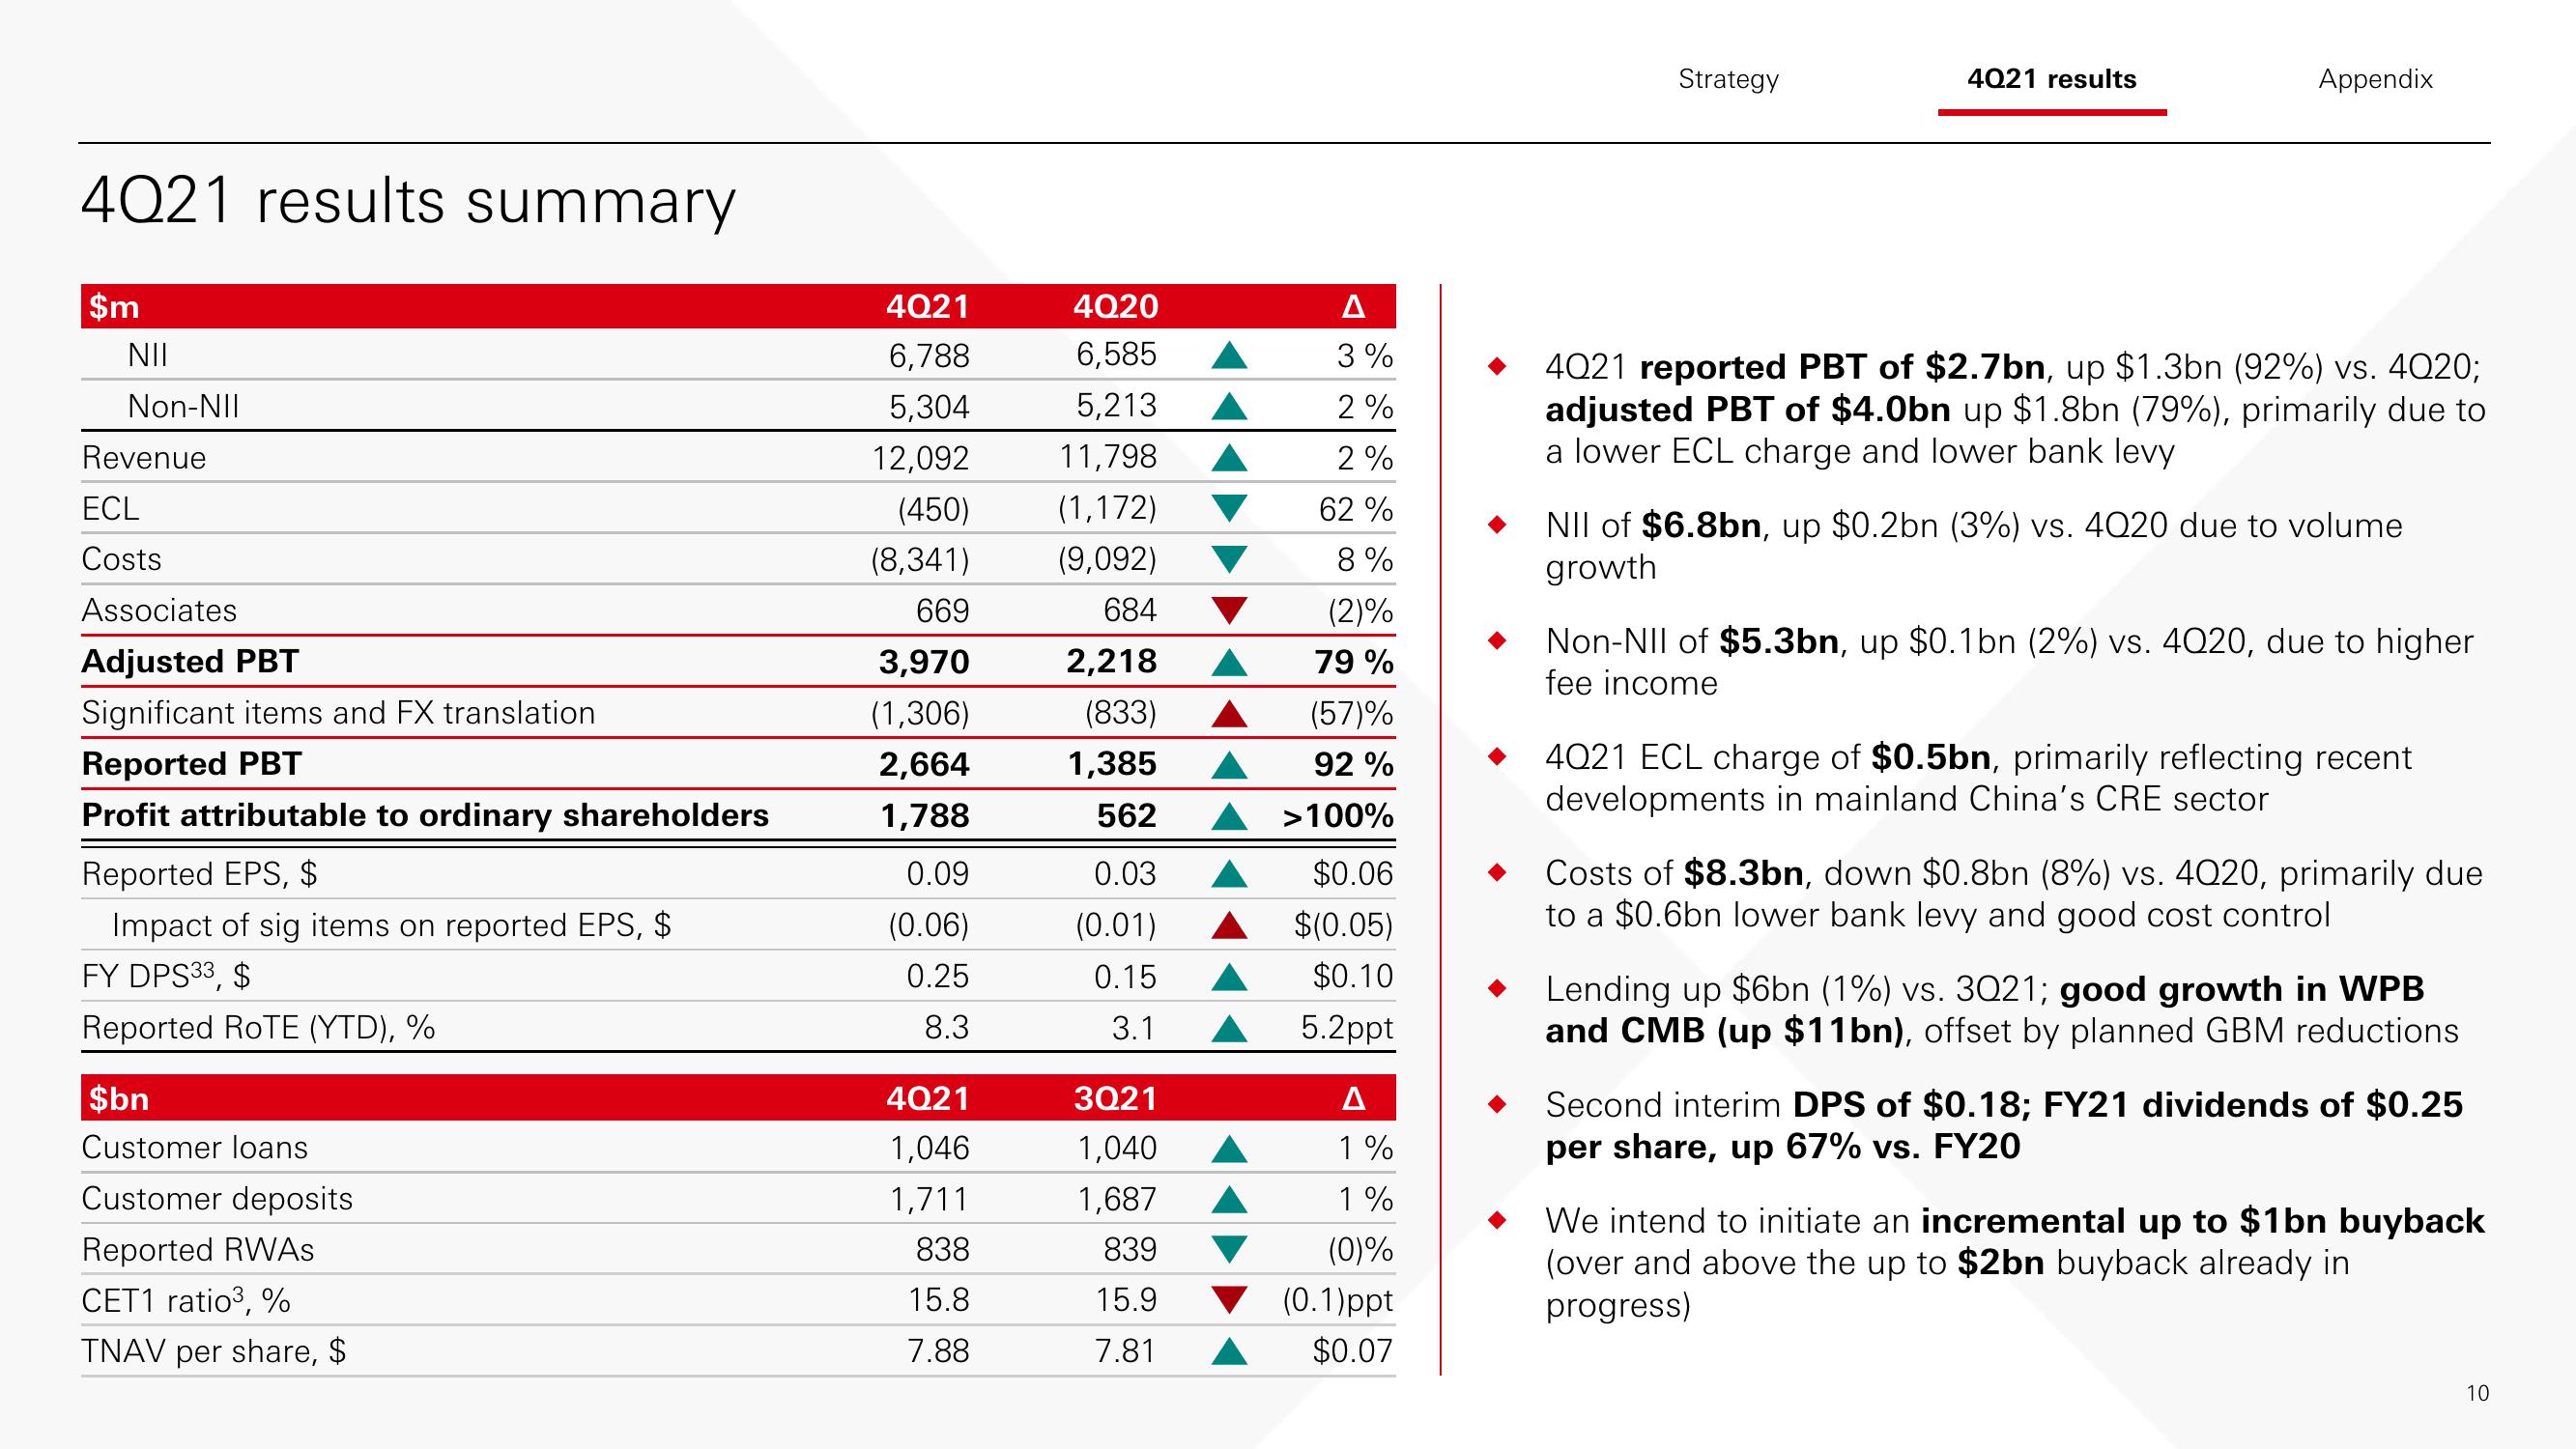The image size is (2576, 1449).
Task: Click the red up arrow in sig items EPS row
Action: (x=1229, y=925)
